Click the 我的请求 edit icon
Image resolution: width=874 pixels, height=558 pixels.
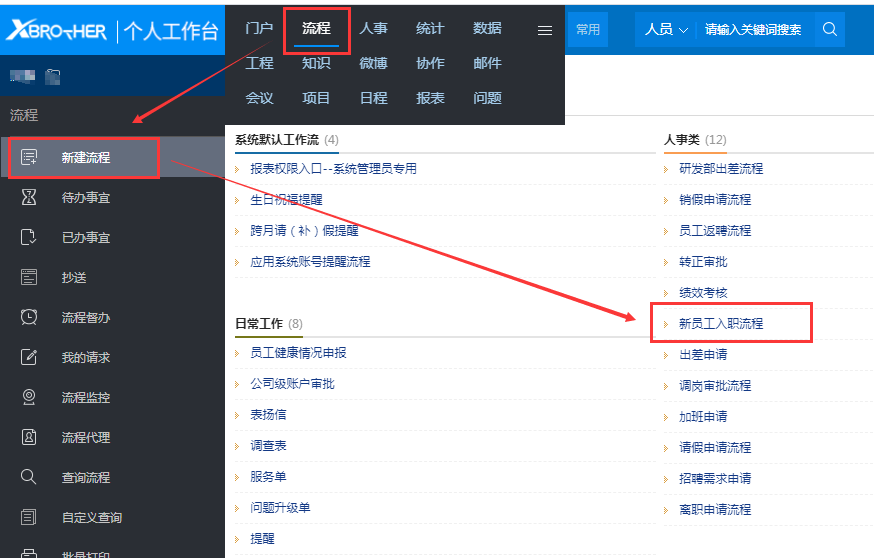(x=29, y=357)
